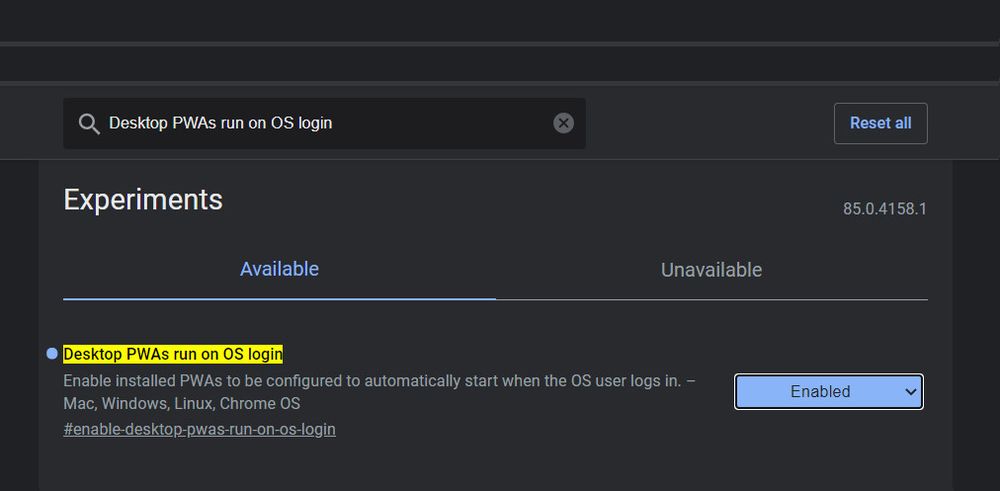Click the 'Mac, Windows, Linux, Chrome OS' platforms text
This screenshot has height=491, width=1000.
click(182, 404)
